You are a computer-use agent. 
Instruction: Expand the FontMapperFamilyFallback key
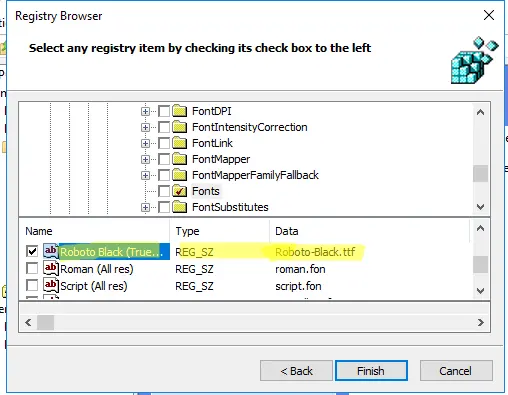click(145, 175)
